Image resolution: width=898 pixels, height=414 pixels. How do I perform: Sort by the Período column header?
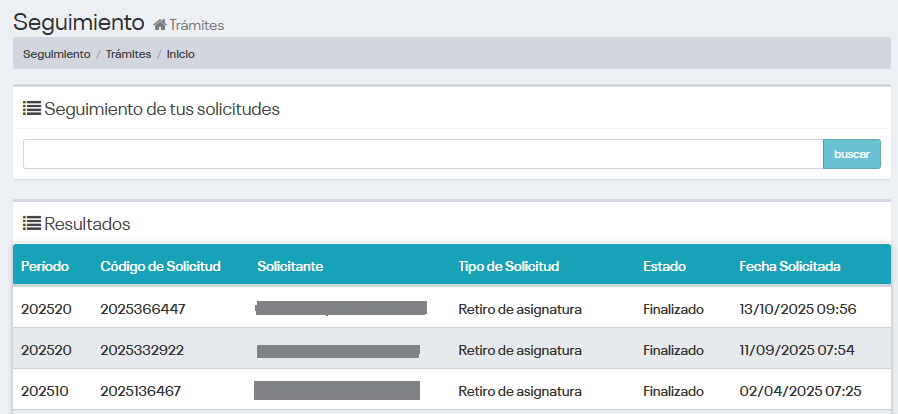pyautogui.click(x=45, y=266)
